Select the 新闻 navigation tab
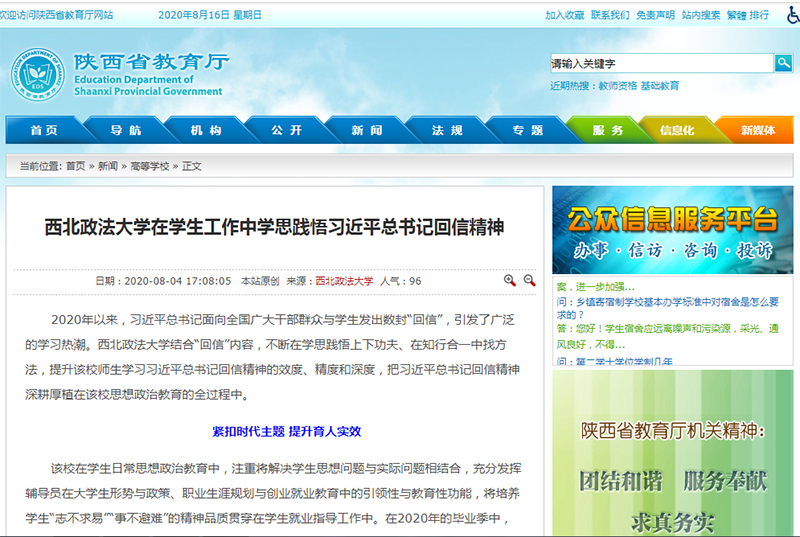Viewport: 800px width, 537px height. click(x=367, y=131)
